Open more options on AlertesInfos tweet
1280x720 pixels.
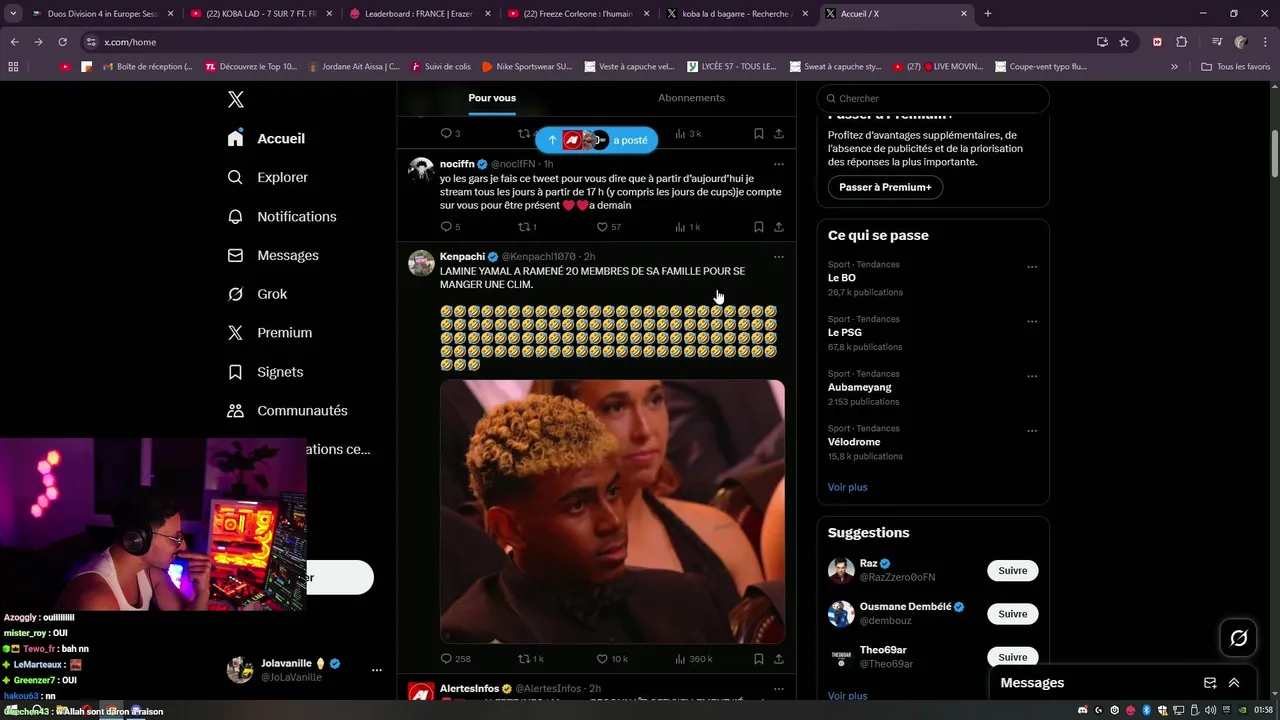point(779,689)
